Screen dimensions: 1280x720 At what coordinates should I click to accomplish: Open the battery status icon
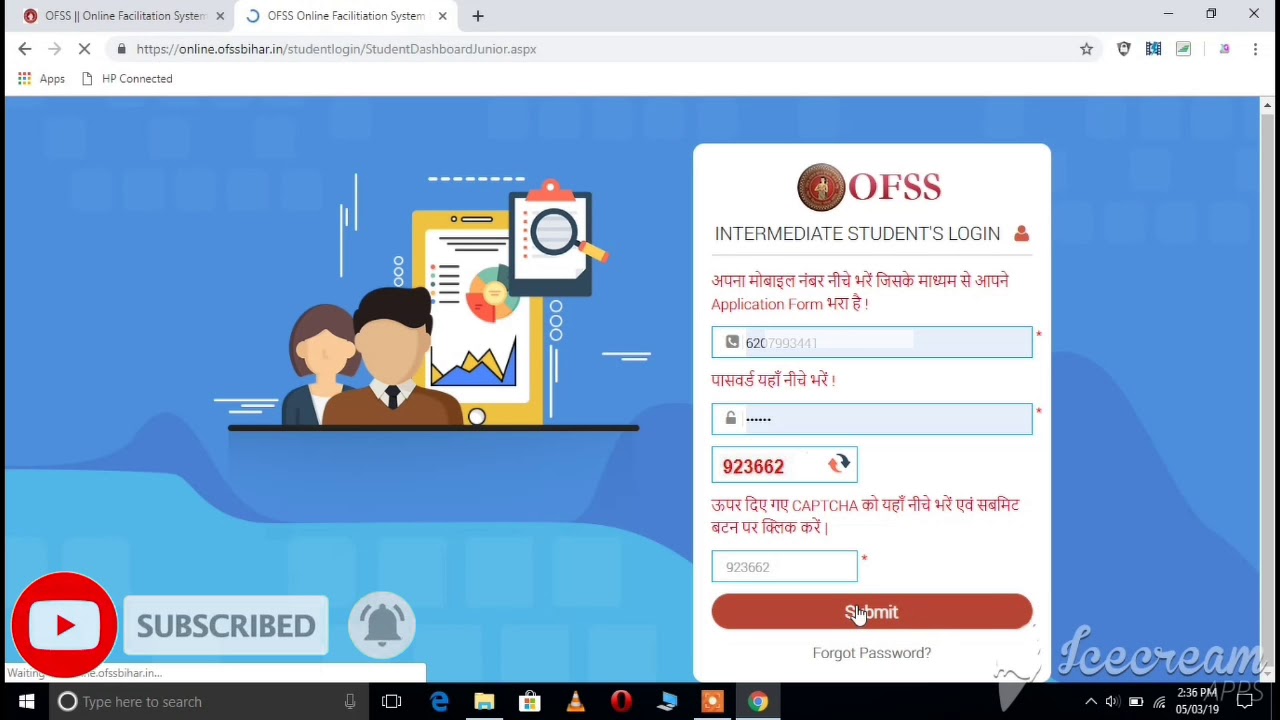pos(1136,702)
